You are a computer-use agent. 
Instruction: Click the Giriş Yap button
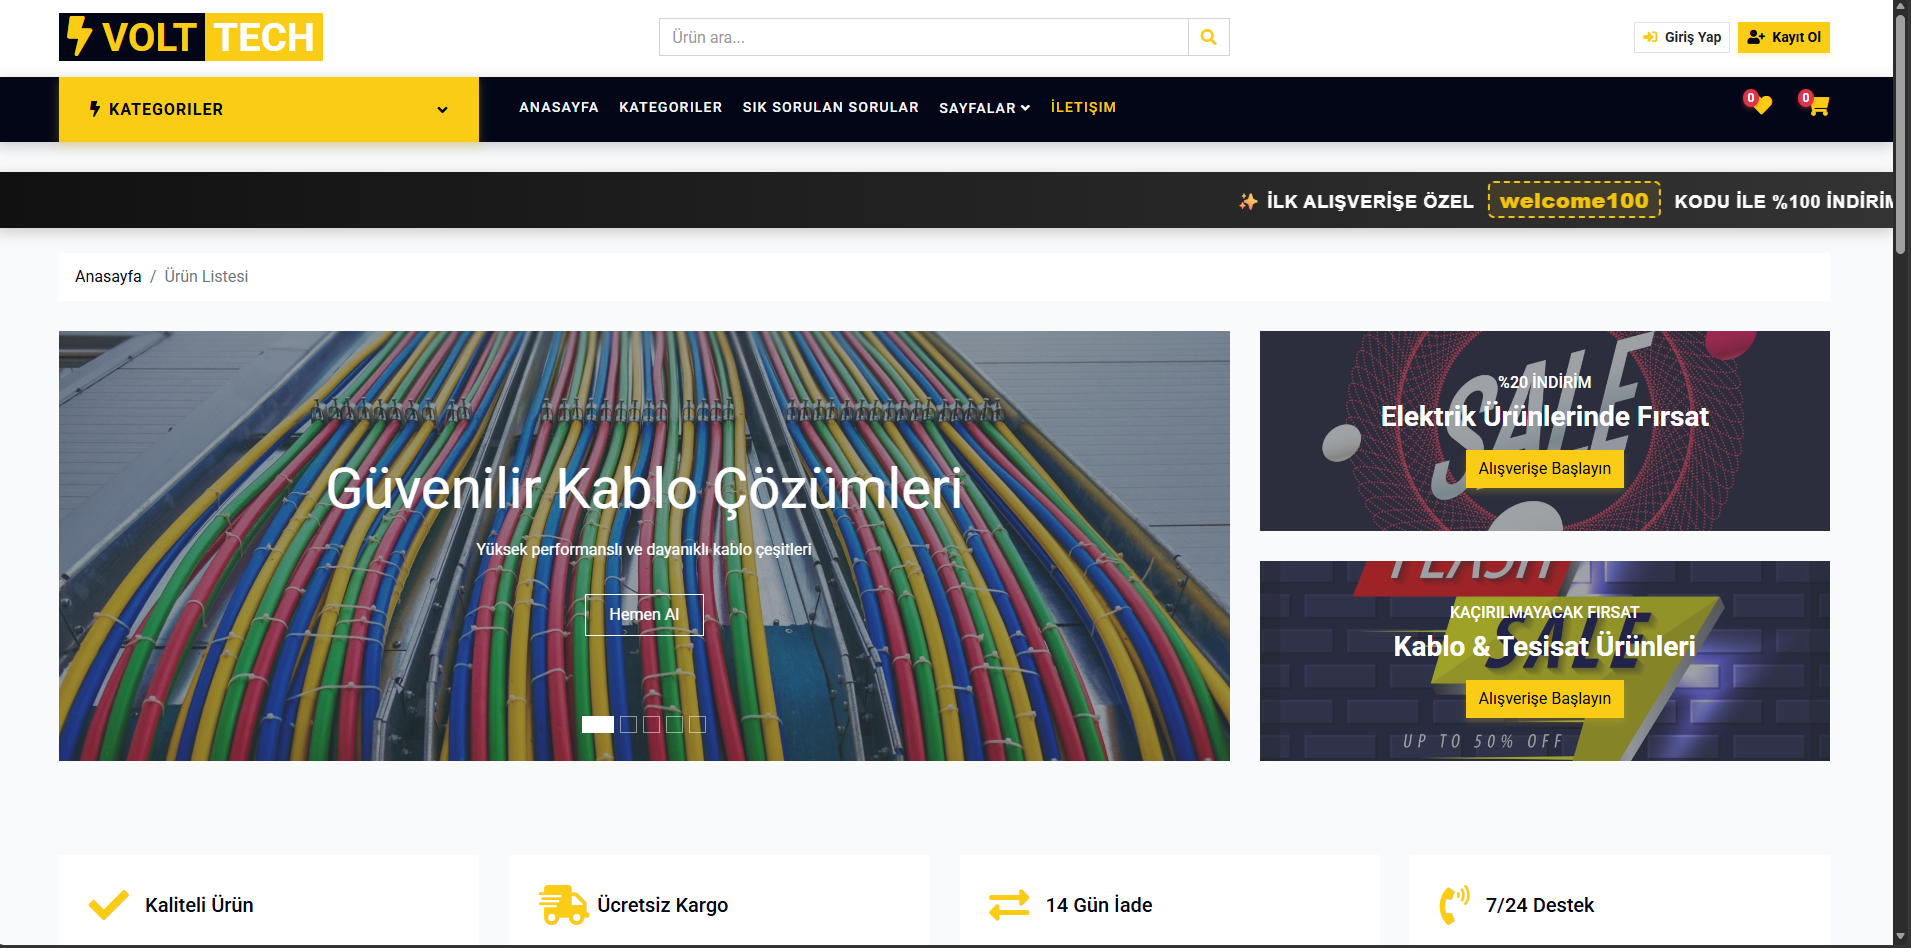point(1682,37)
